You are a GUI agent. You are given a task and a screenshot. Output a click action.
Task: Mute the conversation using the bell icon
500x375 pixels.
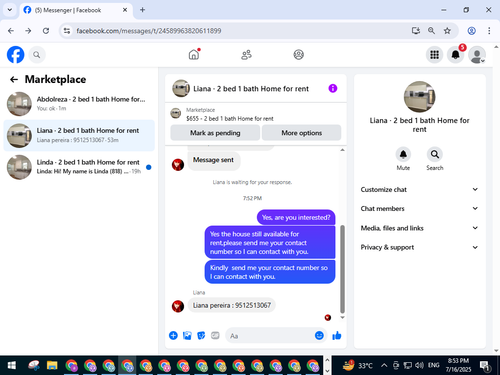tap(403, 154)
